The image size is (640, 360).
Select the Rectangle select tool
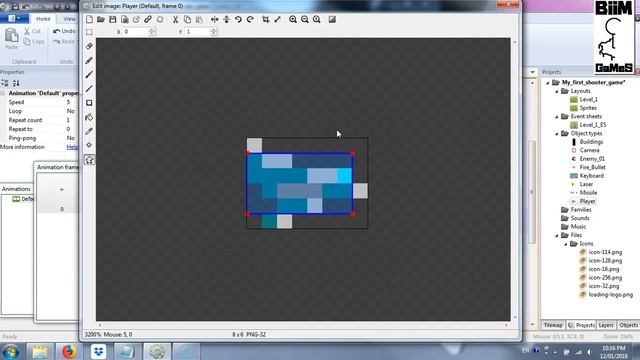89,32
